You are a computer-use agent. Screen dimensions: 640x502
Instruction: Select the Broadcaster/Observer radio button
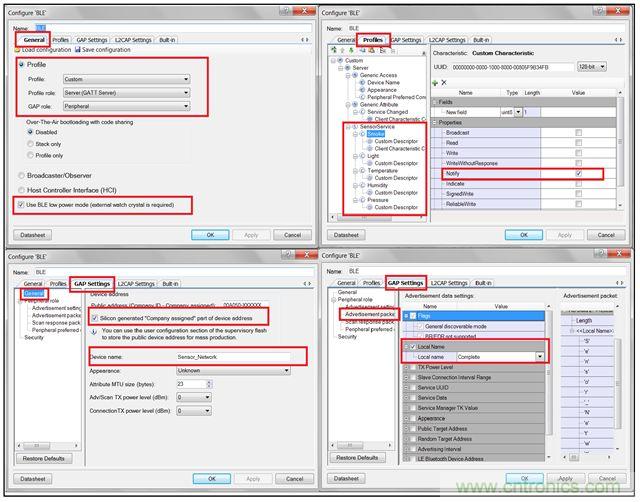click(21, 174)
